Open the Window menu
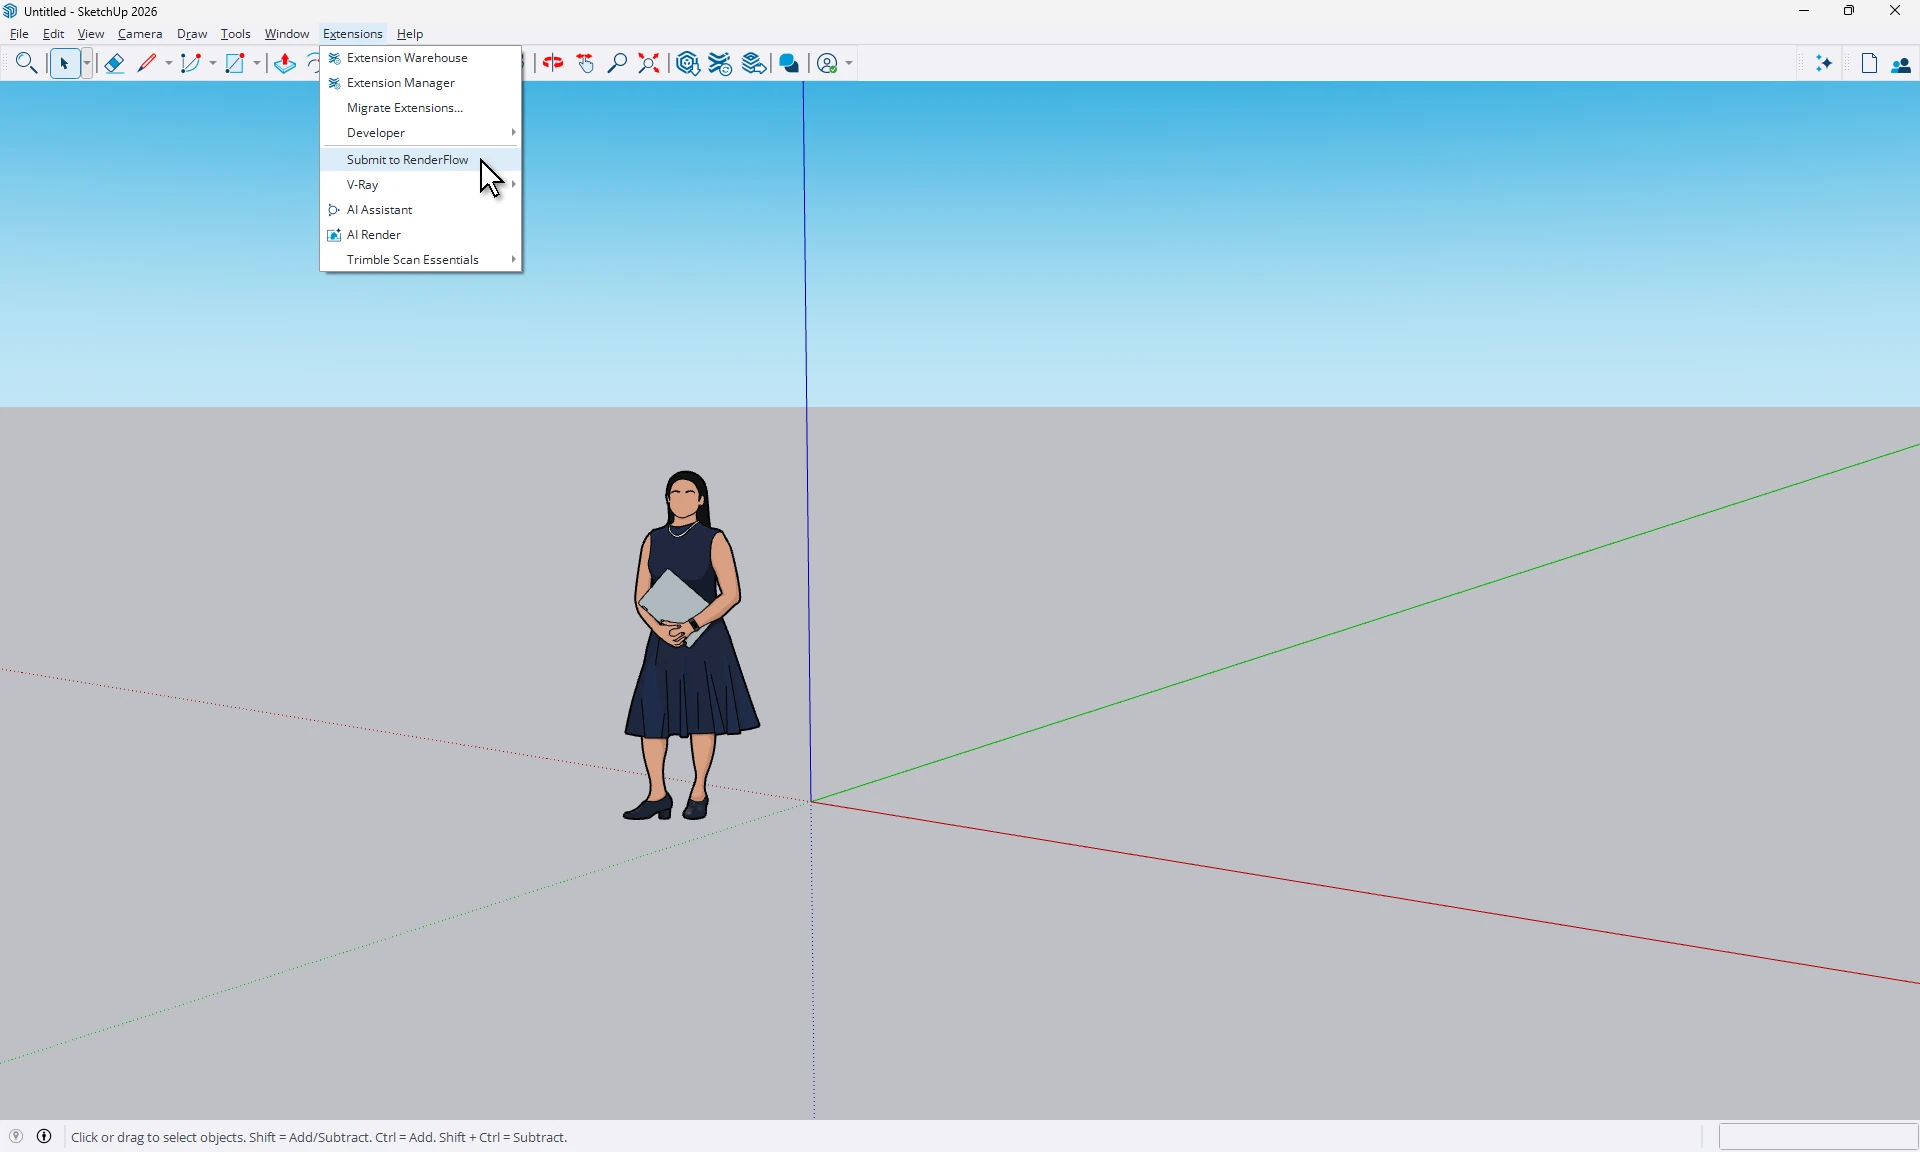 point(287,34)
